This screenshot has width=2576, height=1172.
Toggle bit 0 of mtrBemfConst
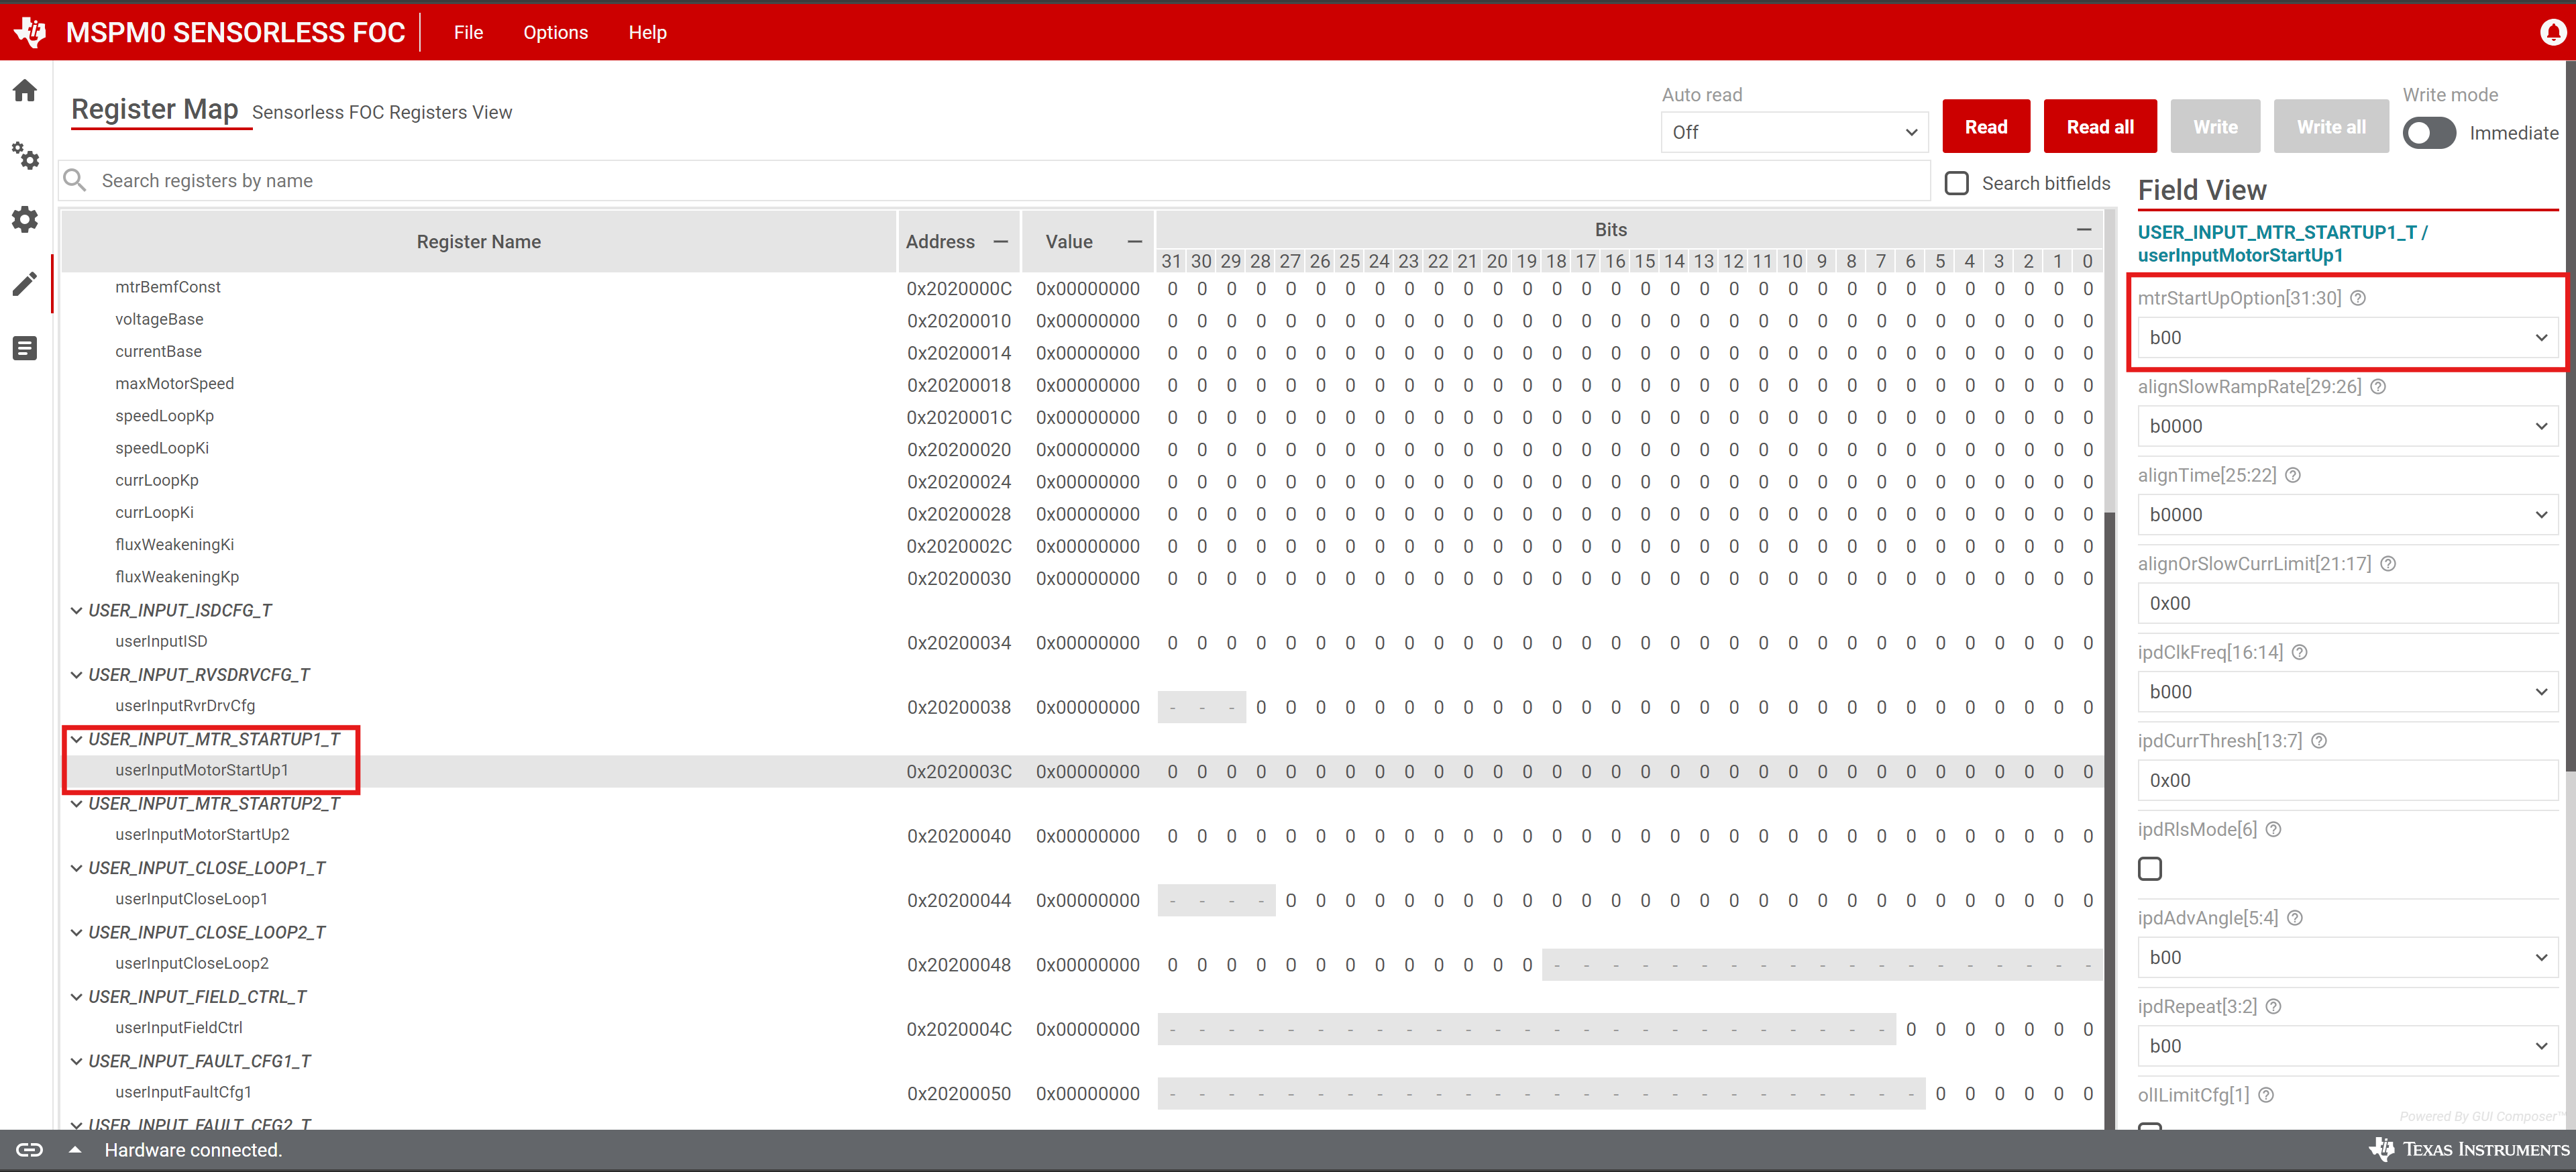pos(2088,289)
